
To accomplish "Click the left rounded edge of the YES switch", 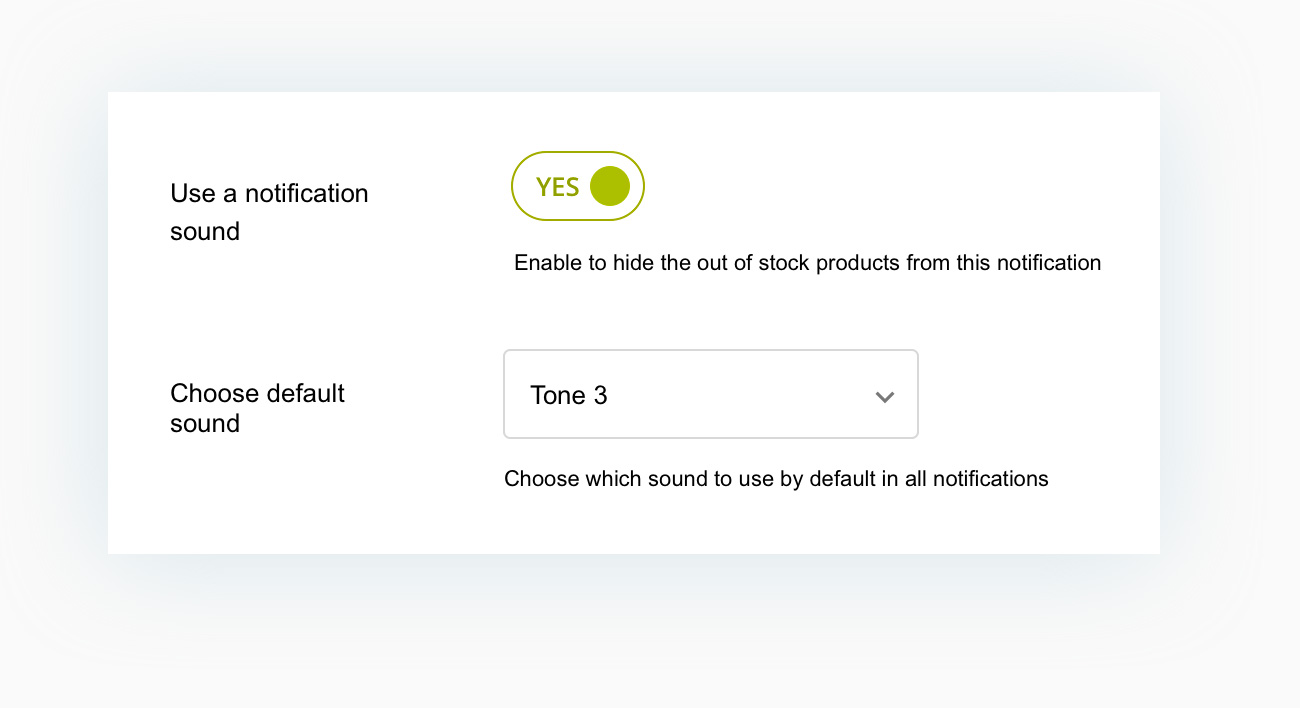I will click(521, 186).
